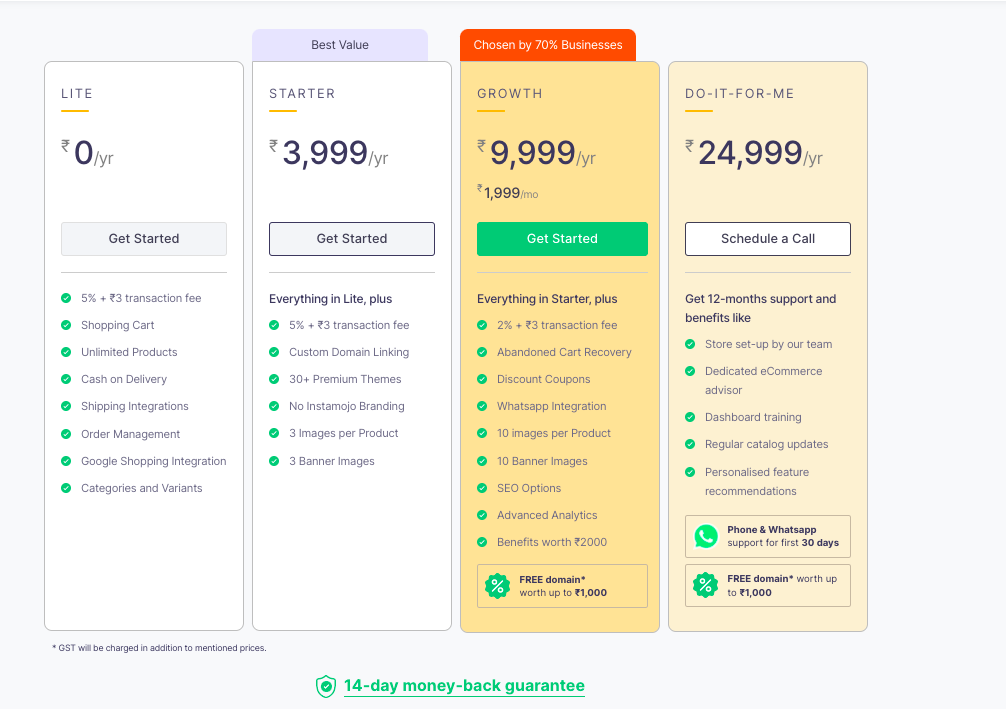
Task: Click checkmark beside Google Shopping Integration
Action: click(66, 461)
